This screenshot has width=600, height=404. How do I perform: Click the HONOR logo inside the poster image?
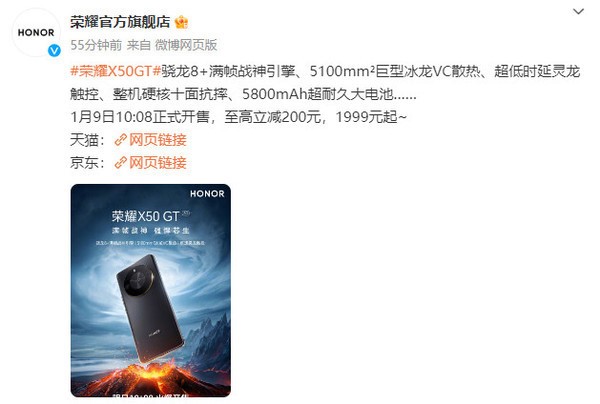click(x=207, y=194)
